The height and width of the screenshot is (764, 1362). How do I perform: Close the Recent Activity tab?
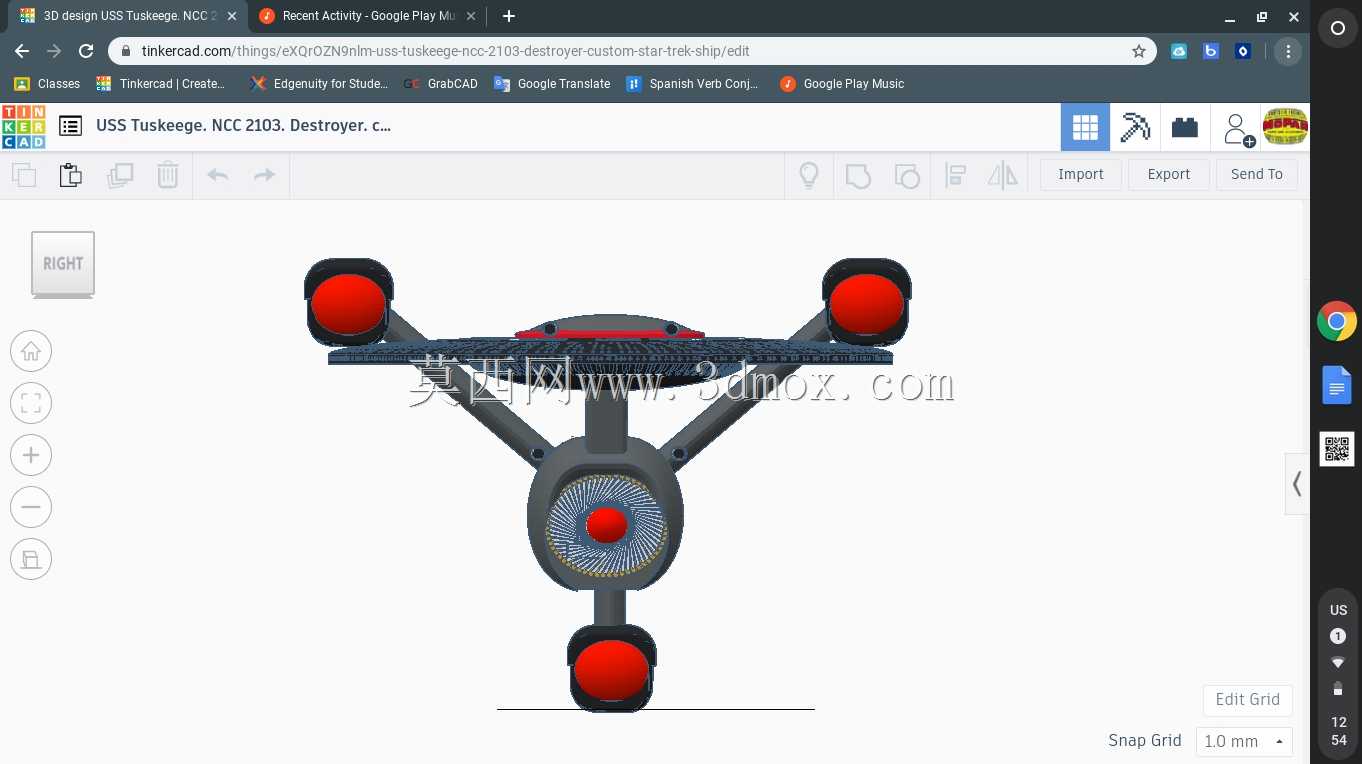point(471,16)
